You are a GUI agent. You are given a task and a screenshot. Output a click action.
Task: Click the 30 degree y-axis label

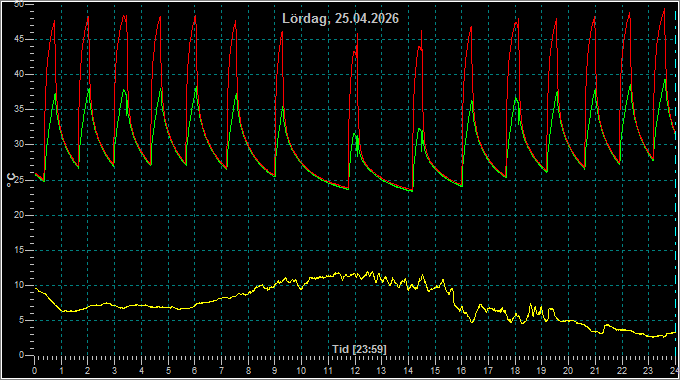(x=19, y=144)
